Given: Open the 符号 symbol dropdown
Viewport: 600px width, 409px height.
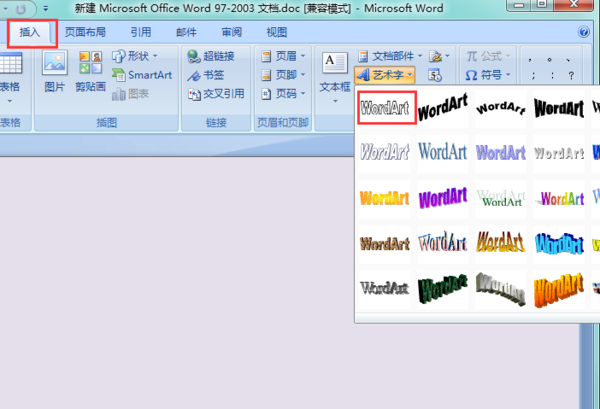Looking at the screenshot, I should click(x=508, y=75).
